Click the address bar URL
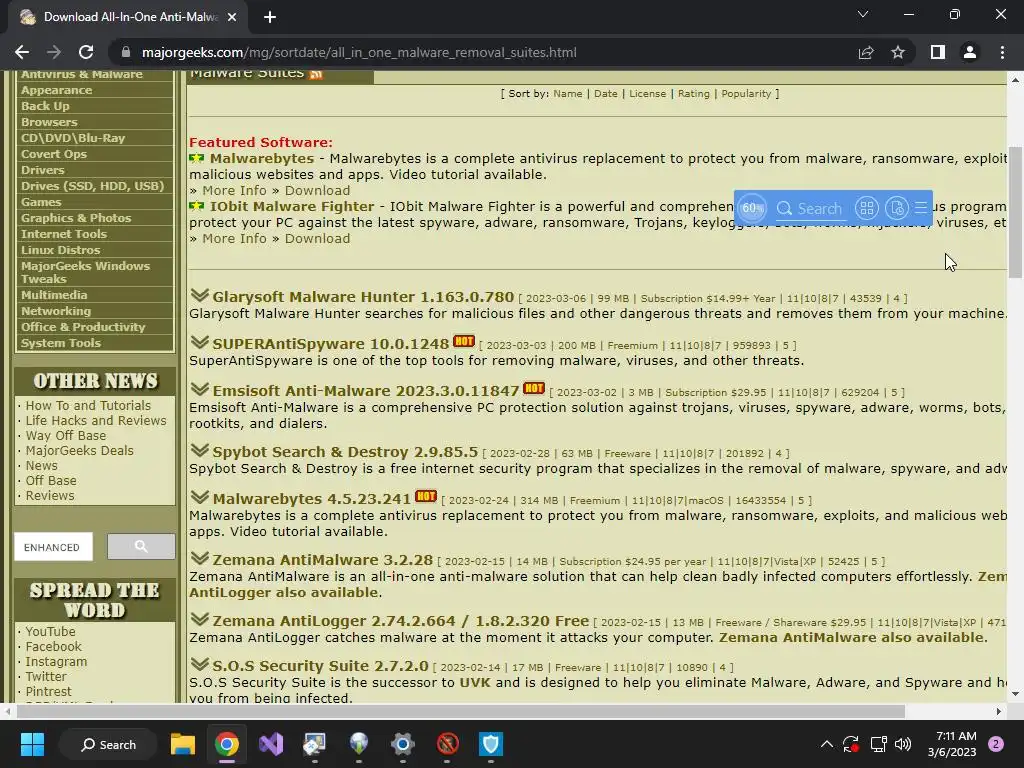Viewport: 1024px width, 768px height. 359,52
